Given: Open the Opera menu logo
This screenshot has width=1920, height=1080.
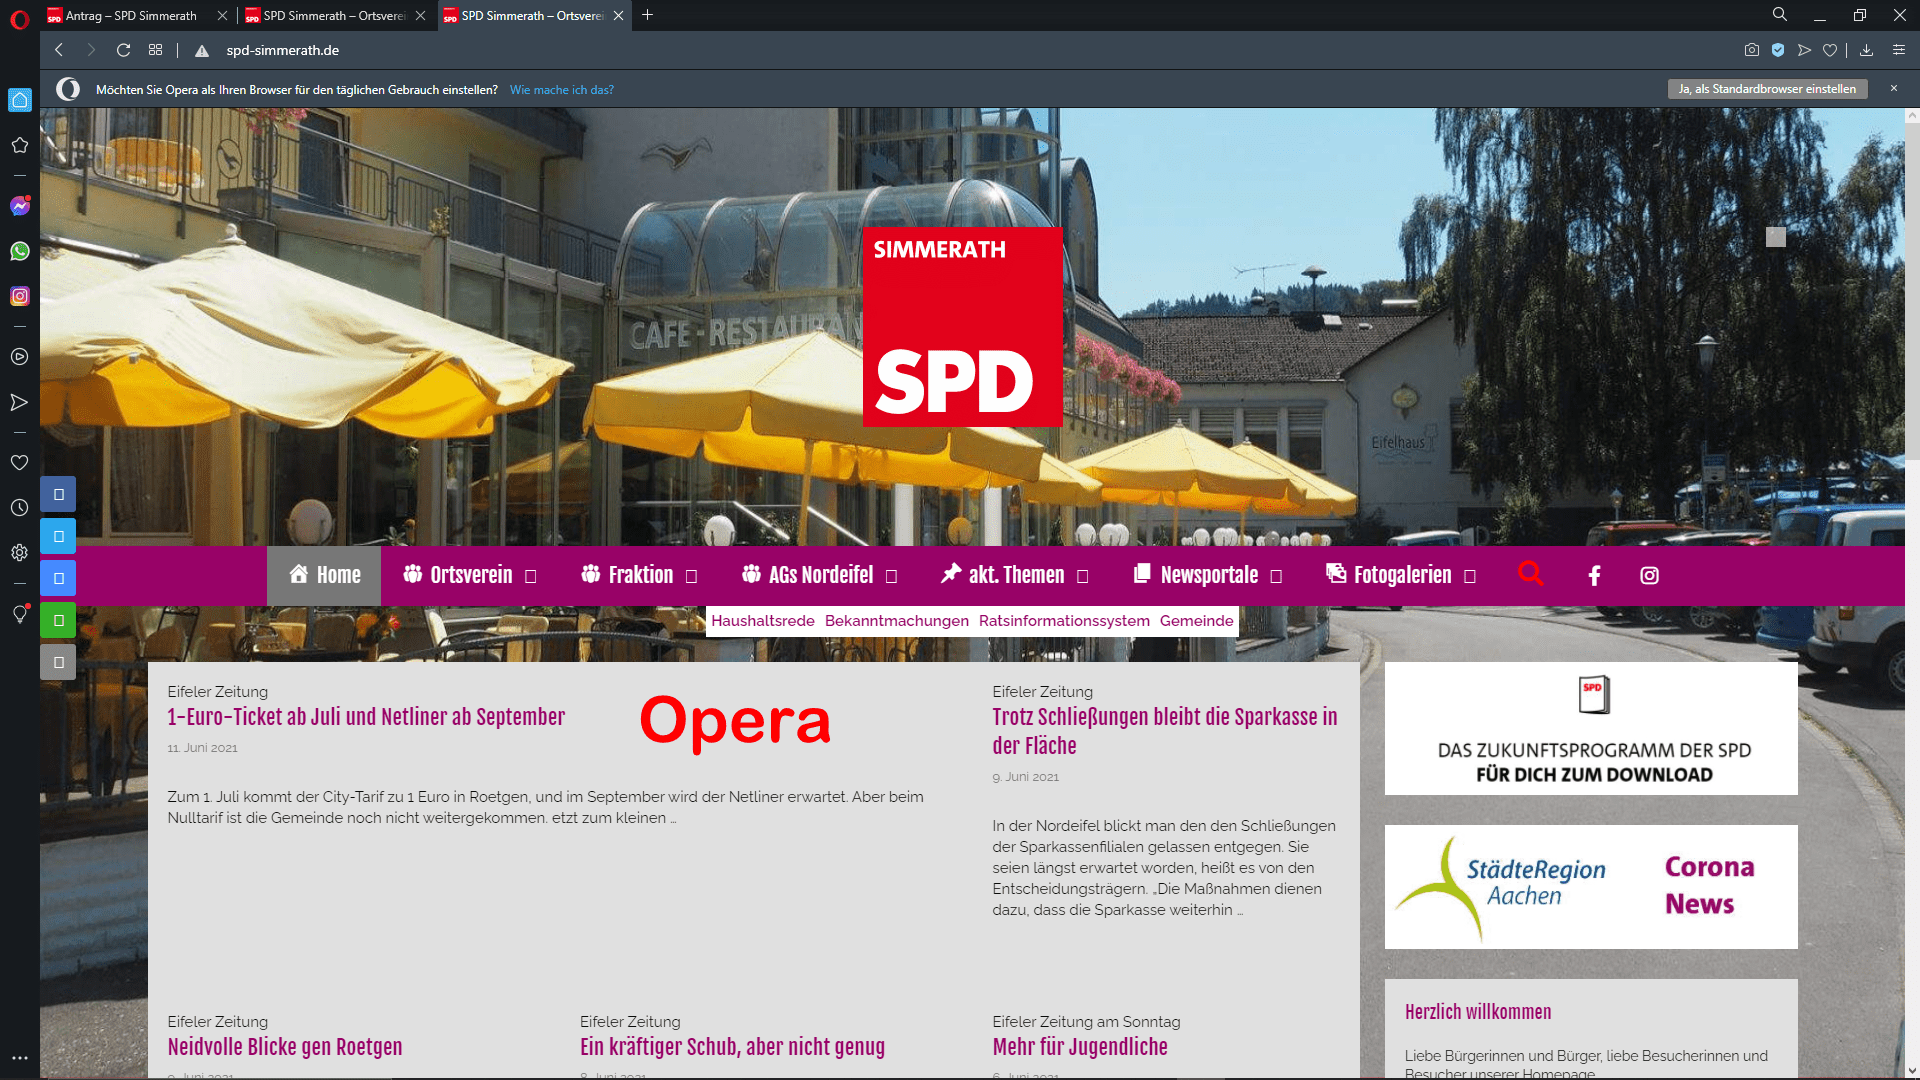Looking at the screenshot, I should tap(19, 19).
